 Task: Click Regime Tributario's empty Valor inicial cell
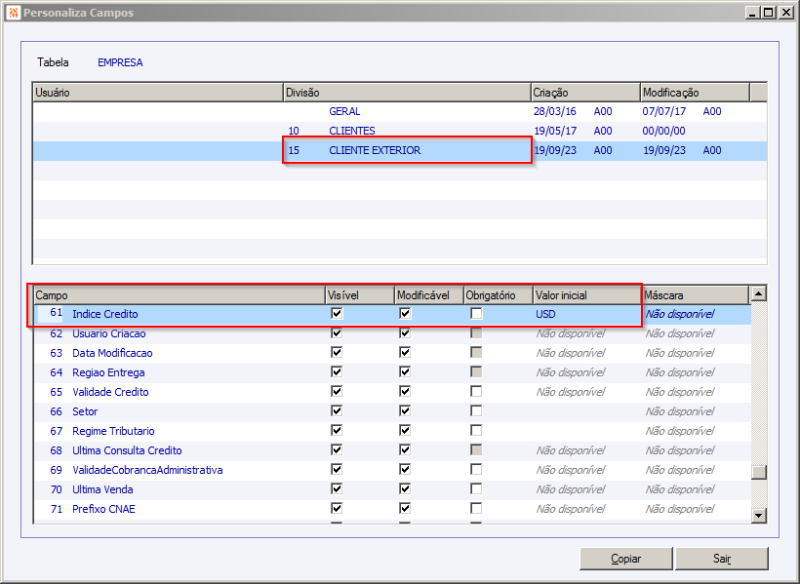tap(587, 431)
